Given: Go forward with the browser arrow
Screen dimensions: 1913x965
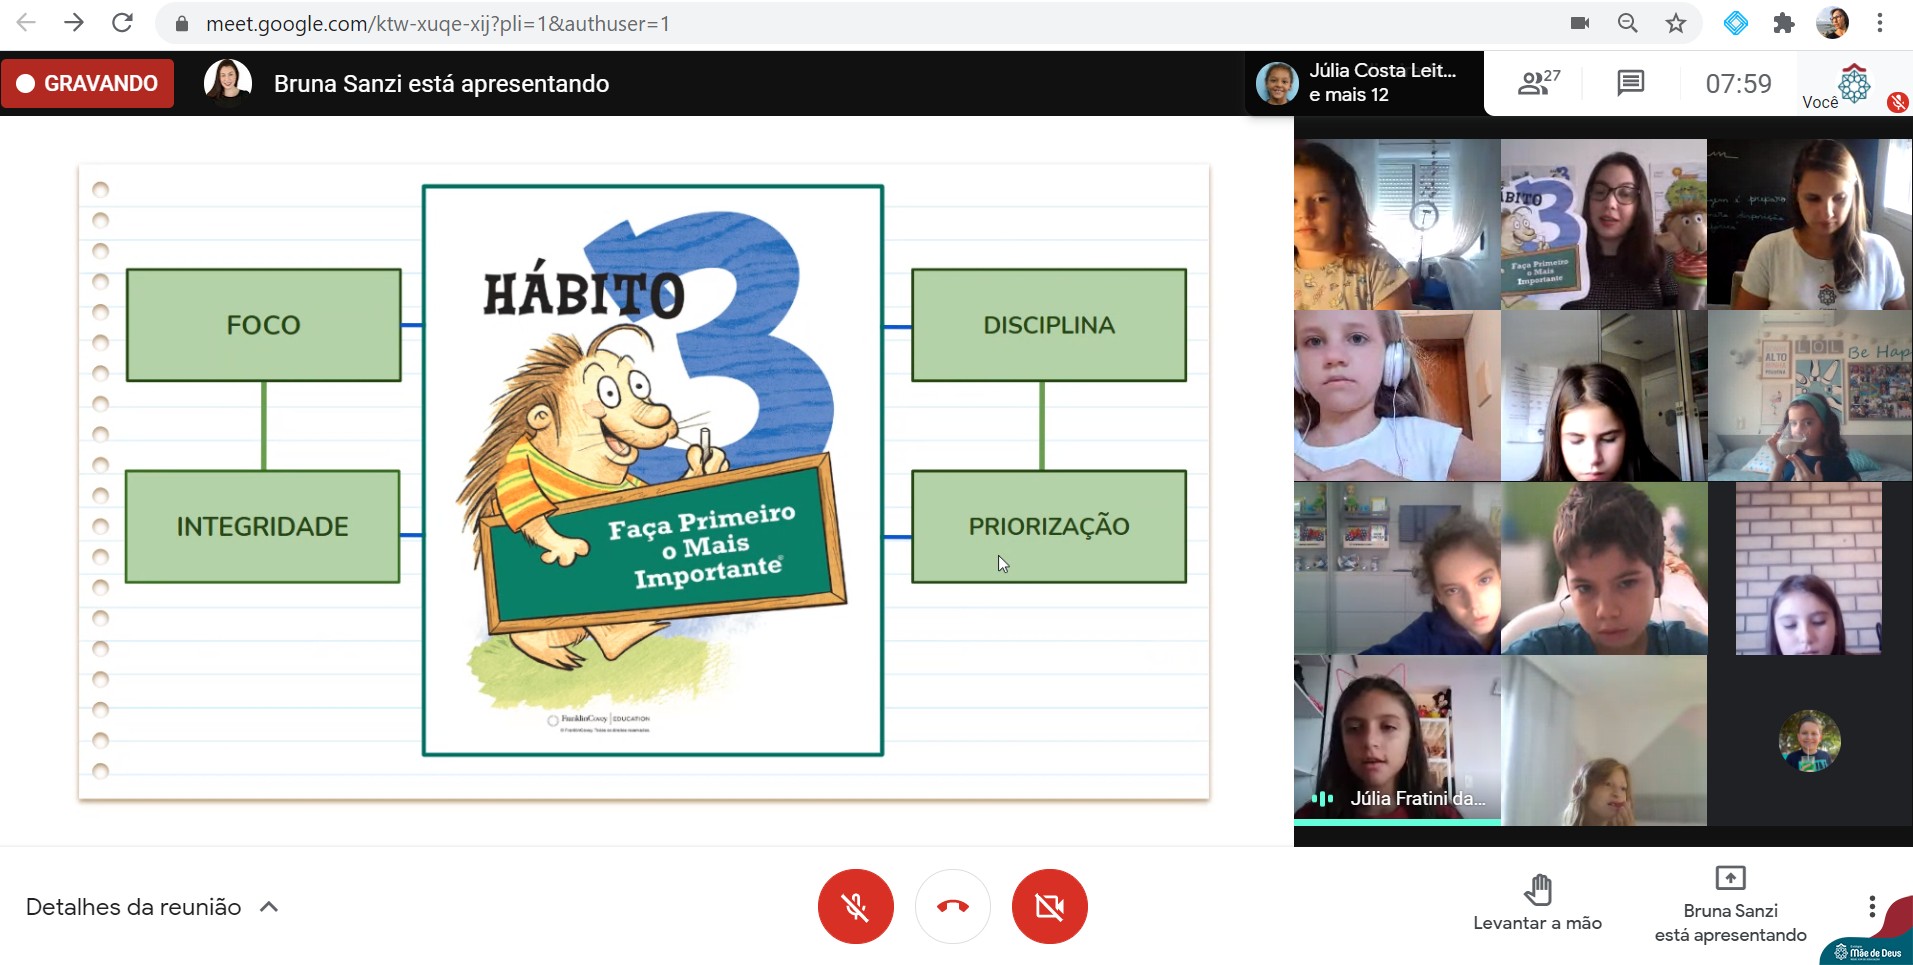Looking at the screenshot, I should 74,23.
